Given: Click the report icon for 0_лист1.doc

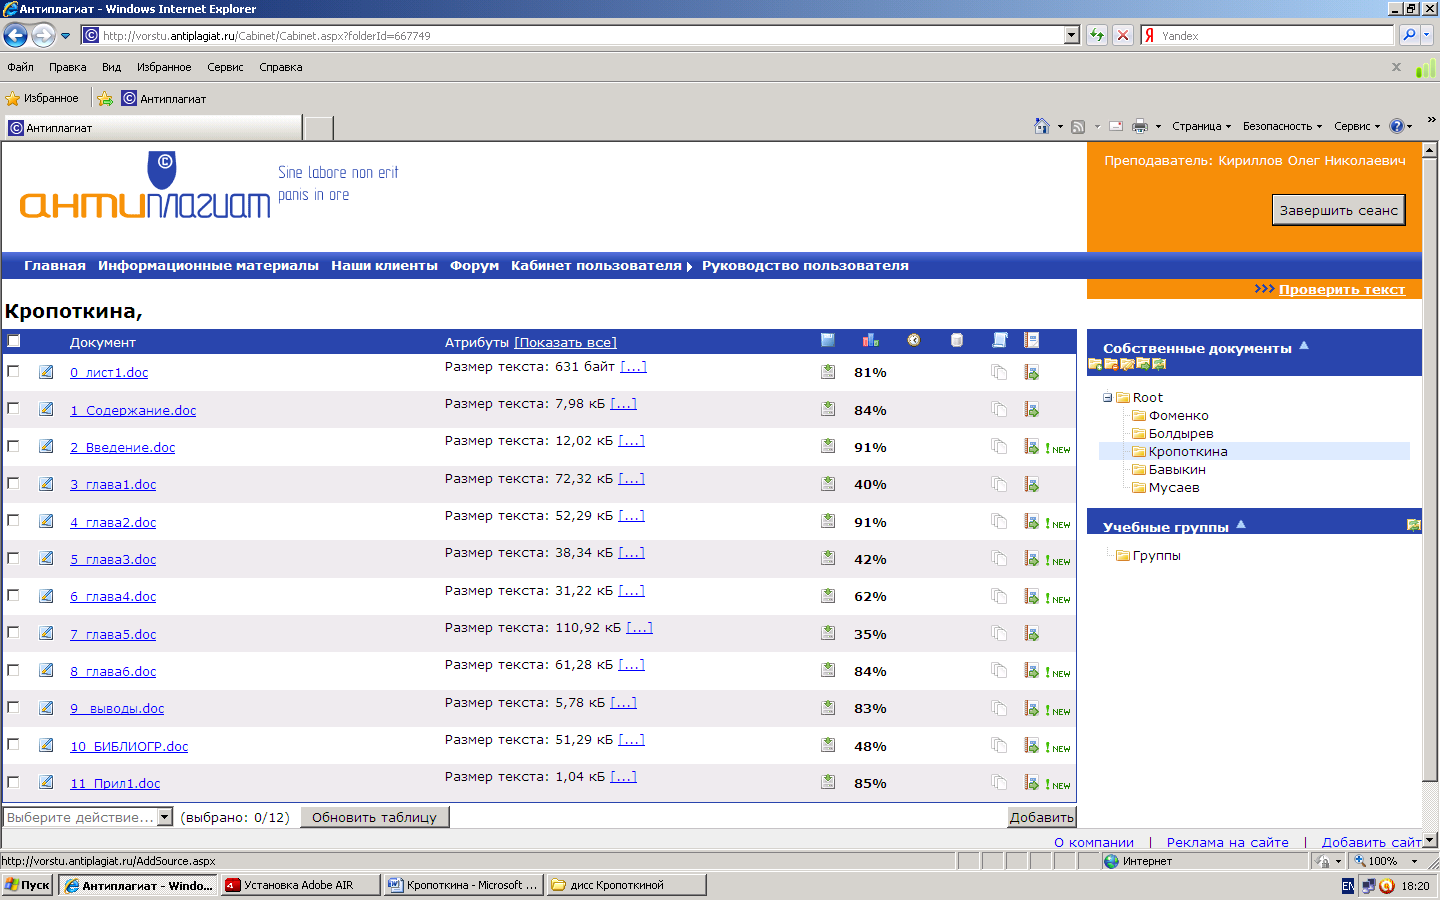Looking at the screenshot, I should [x=1032, y=372].
